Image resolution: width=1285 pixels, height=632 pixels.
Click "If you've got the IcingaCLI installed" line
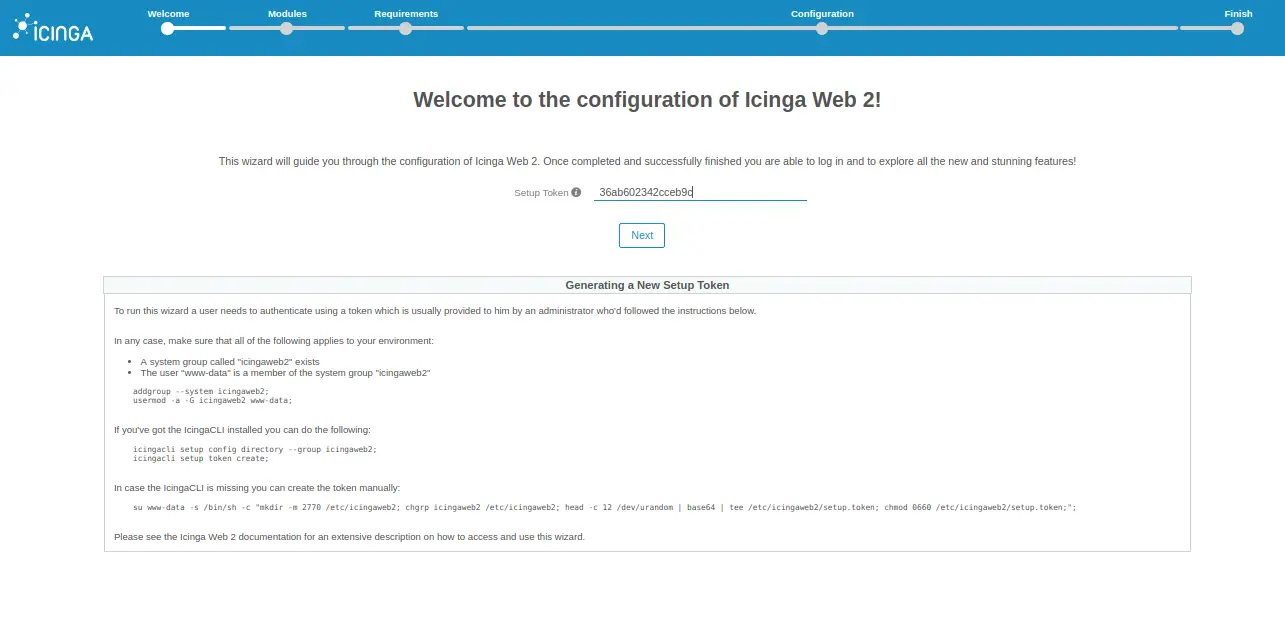click(x=242, y=430)
